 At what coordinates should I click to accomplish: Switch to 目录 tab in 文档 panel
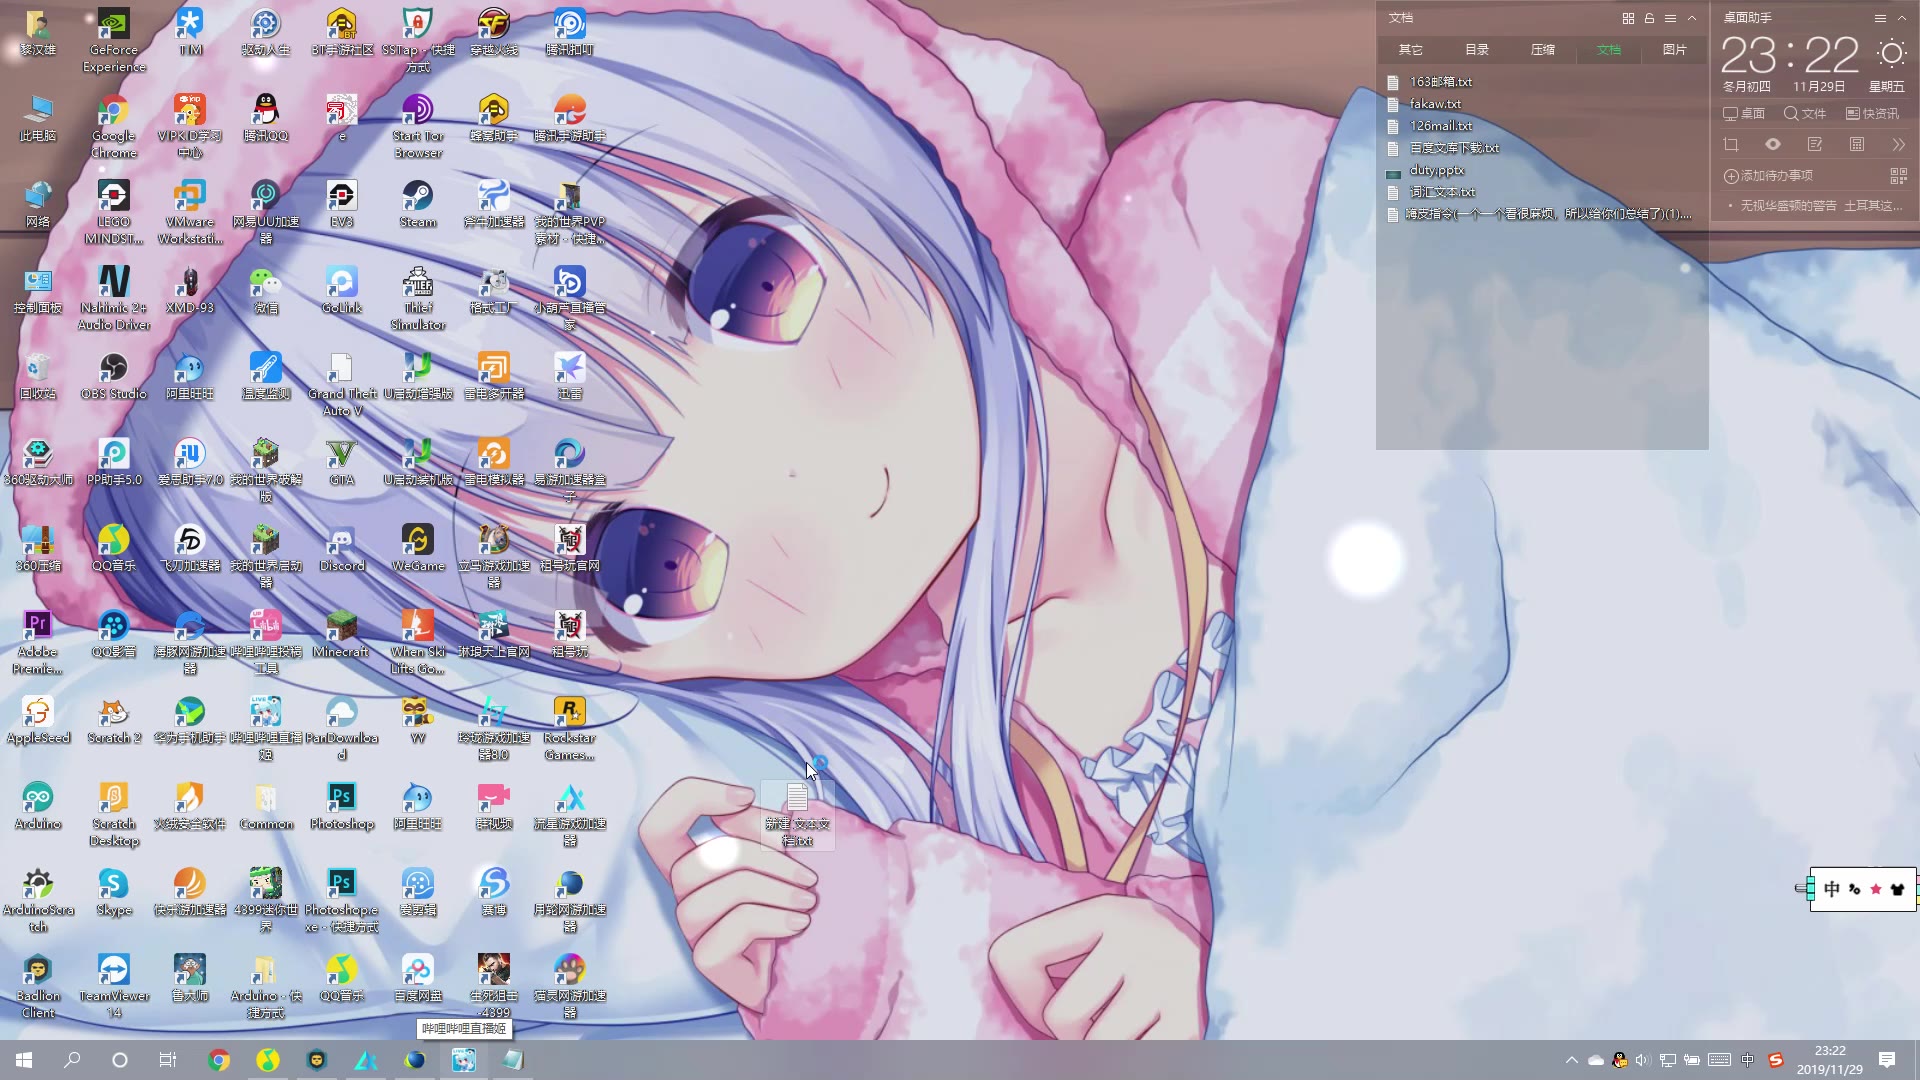1477,50
